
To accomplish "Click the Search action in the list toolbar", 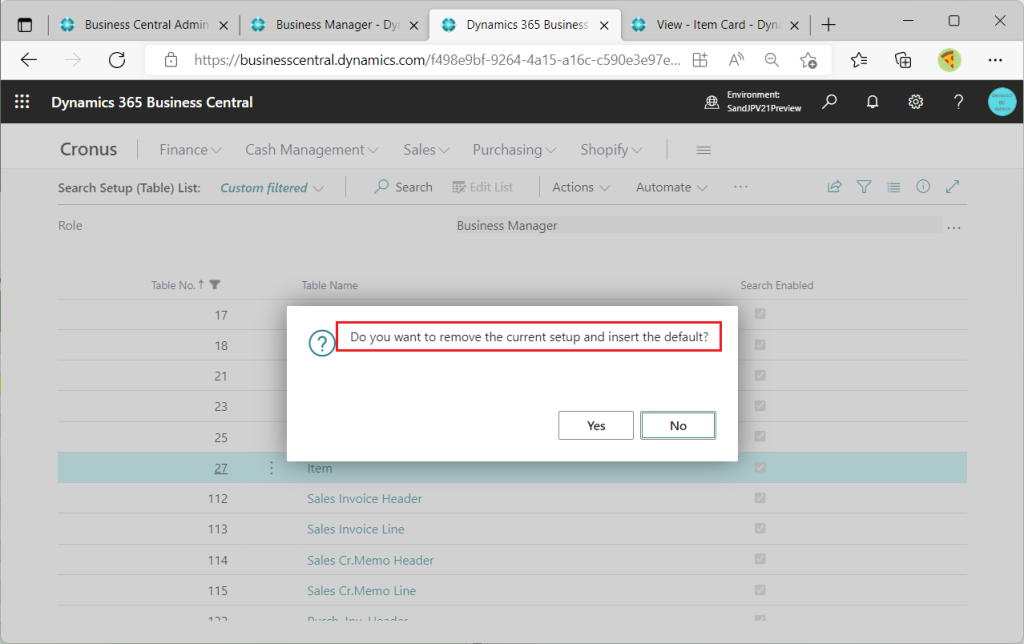I will pos(403,187).
